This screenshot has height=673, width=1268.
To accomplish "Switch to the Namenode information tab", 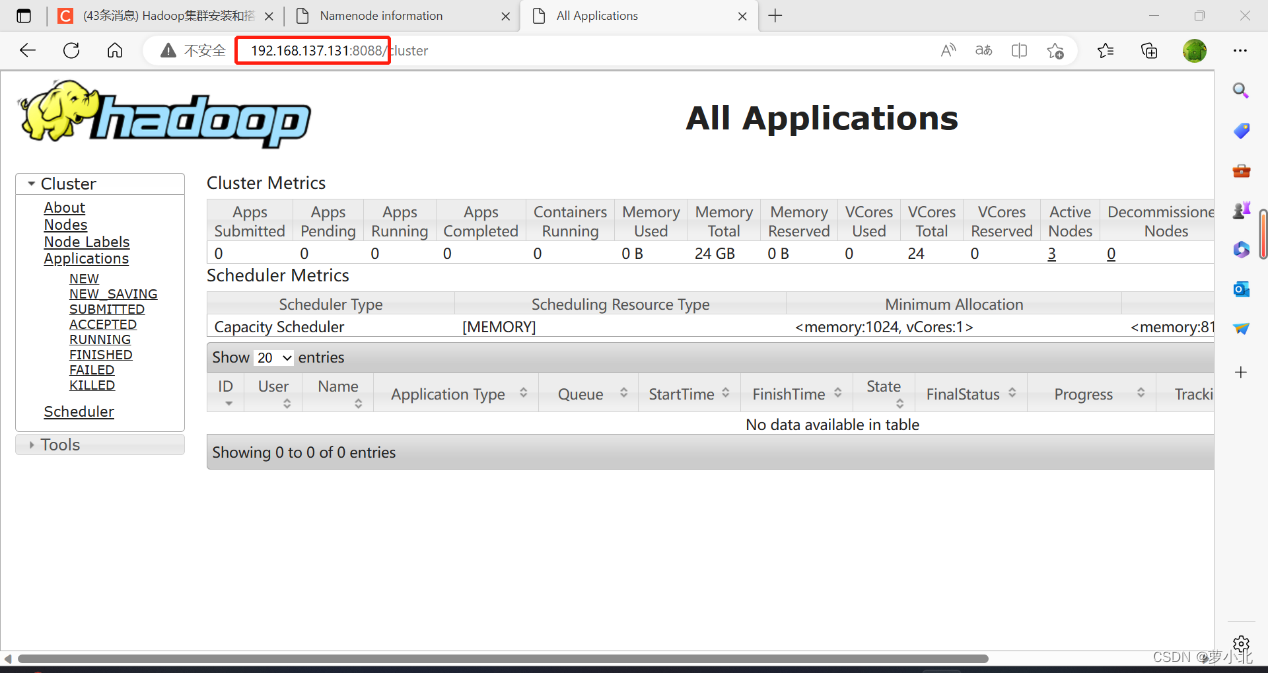I will click(402, 16).
